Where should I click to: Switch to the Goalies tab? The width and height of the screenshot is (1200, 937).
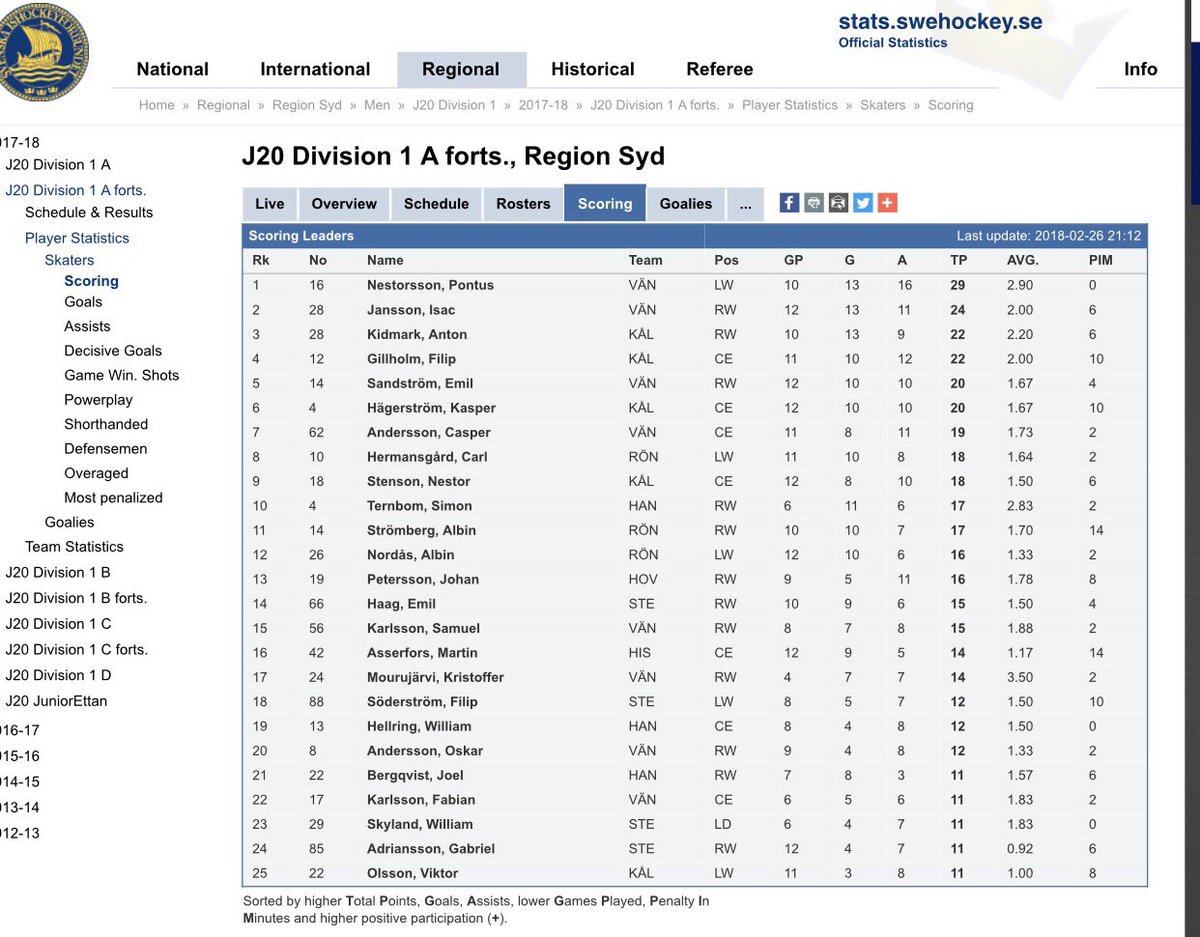[x=686, y=203]
